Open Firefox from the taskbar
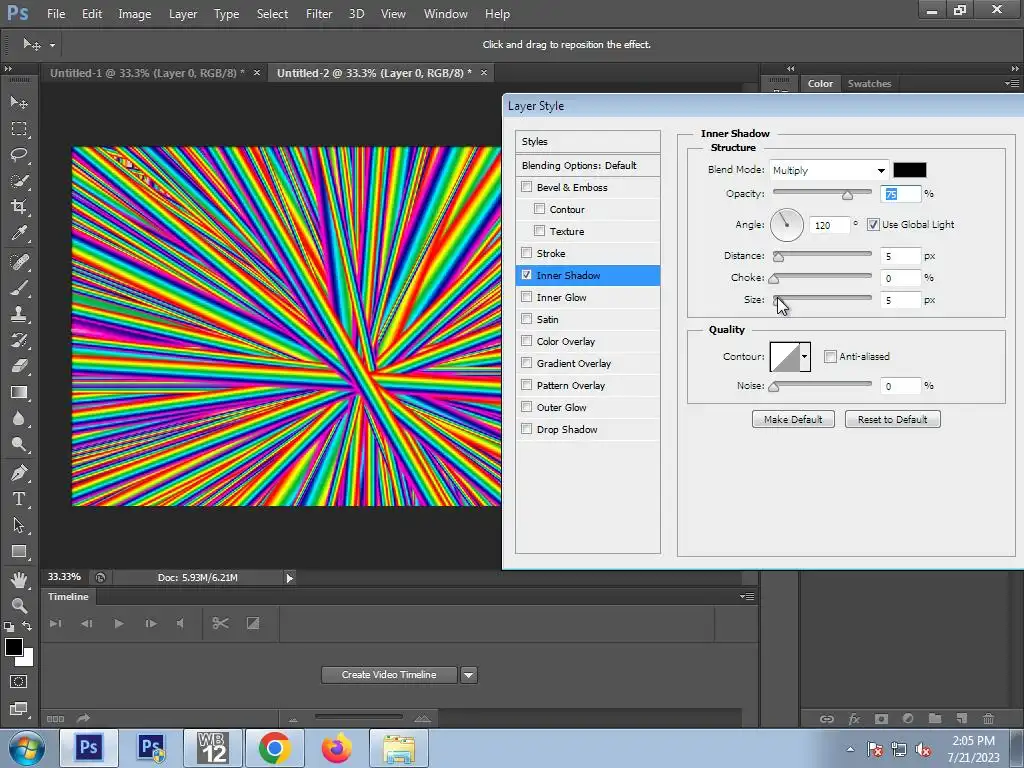Image resolution: width=1024 pixels, height=768 pixels. [336, 748]
